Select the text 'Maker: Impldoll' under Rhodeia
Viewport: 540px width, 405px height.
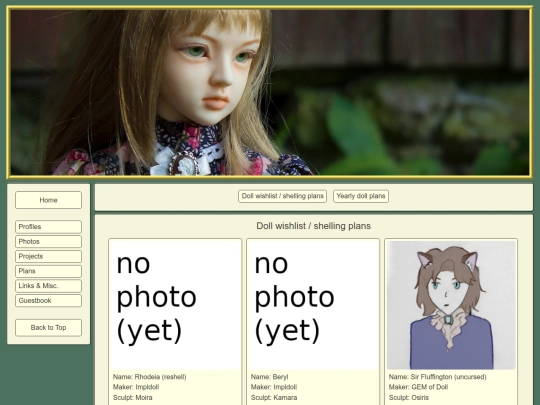point(136,387)
